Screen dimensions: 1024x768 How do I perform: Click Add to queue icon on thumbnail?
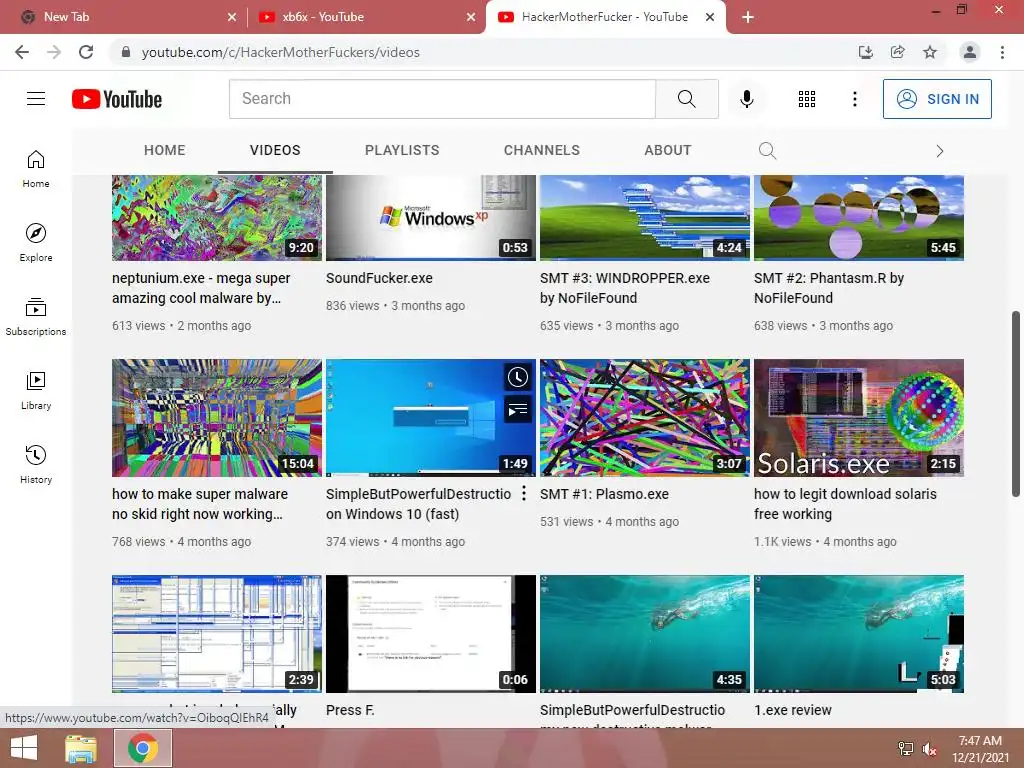518,409
